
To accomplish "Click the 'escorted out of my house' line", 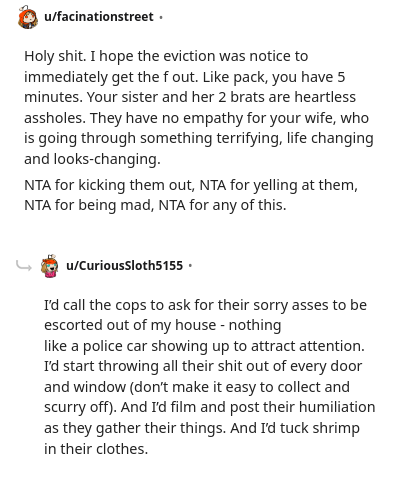I will (163, 325).
